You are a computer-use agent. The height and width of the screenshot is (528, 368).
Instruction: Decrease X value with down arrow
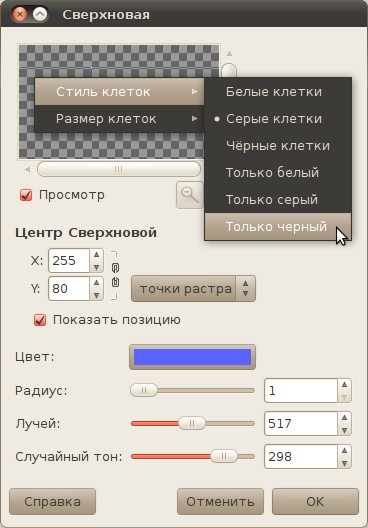[97, 267]
